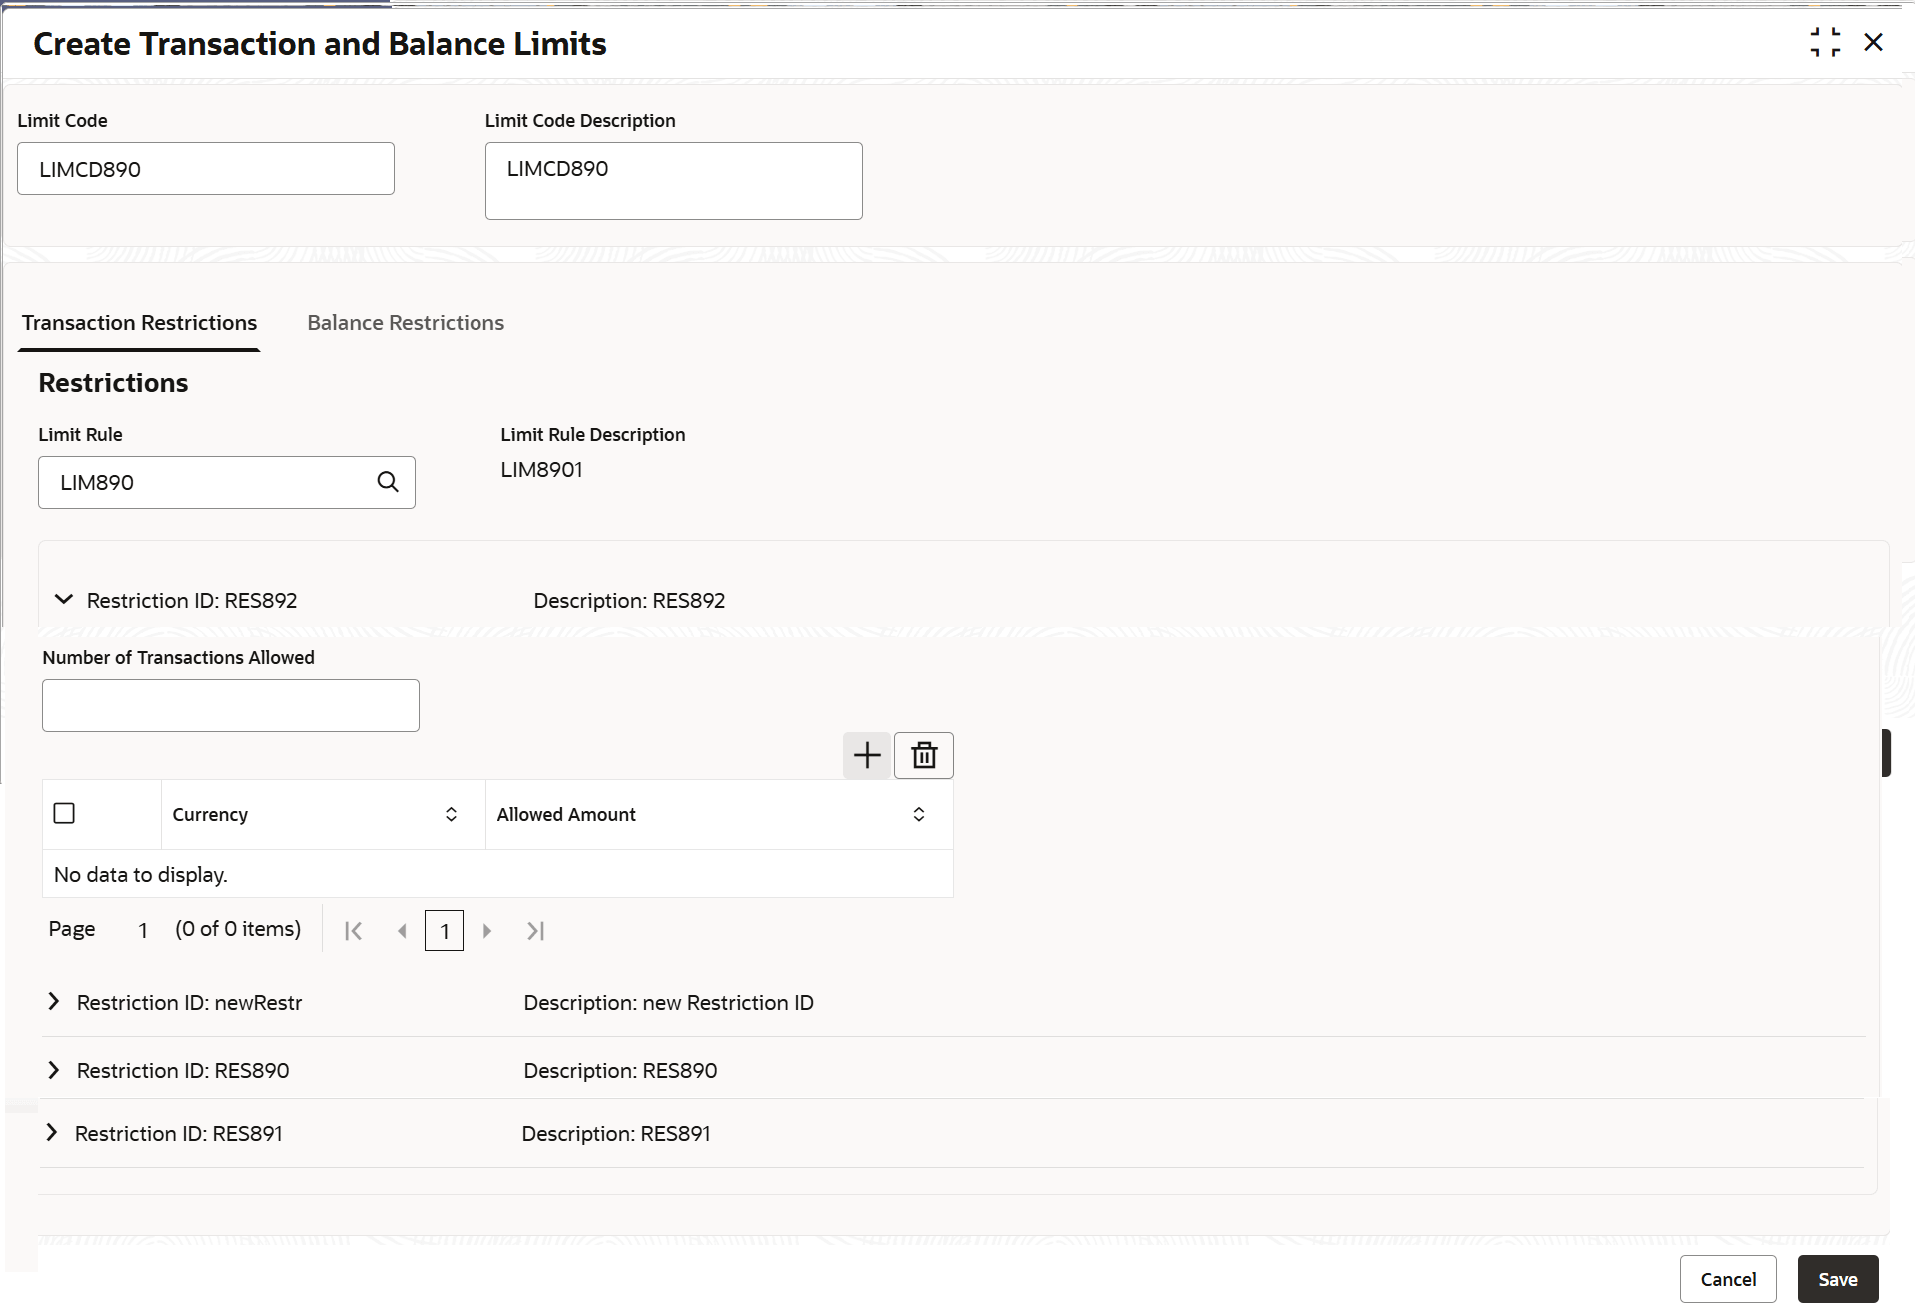Screen dimensions: 1915x1315
Task: Focus the Number of Transactions Allowed field
Action: pos(231,706)
